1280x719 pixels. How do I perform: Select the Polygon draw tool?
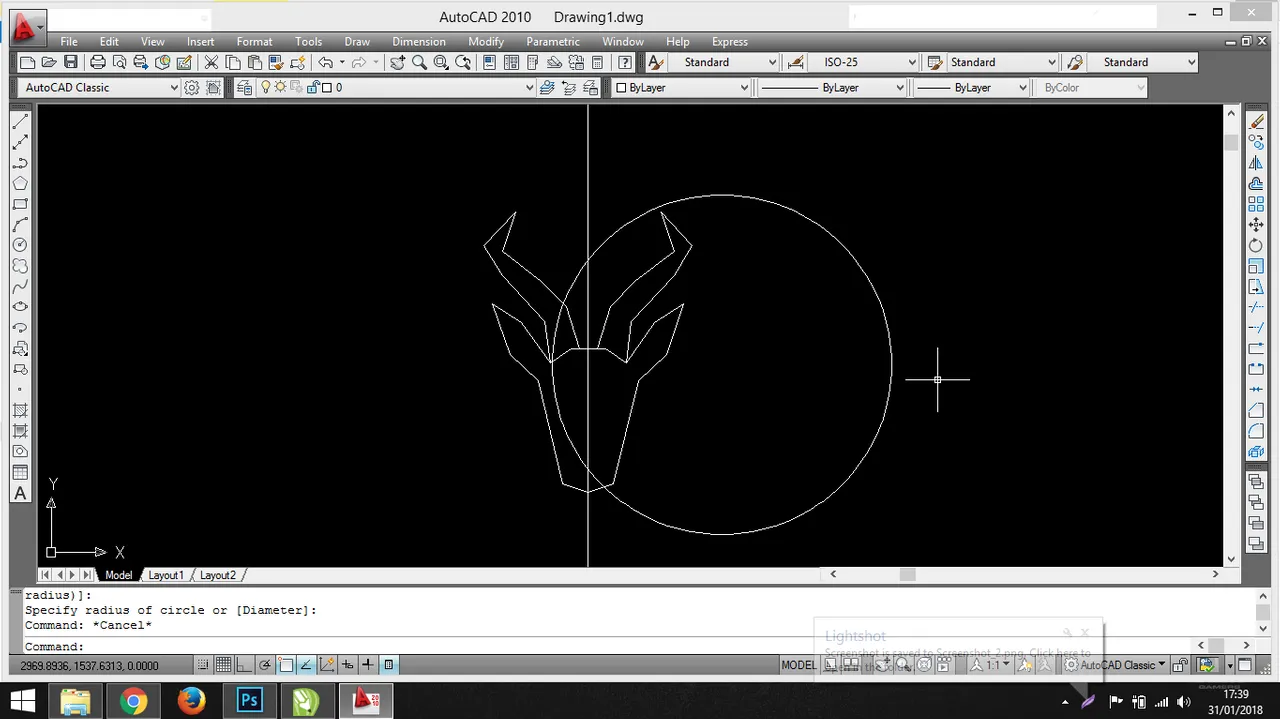(x=20, y=183)
